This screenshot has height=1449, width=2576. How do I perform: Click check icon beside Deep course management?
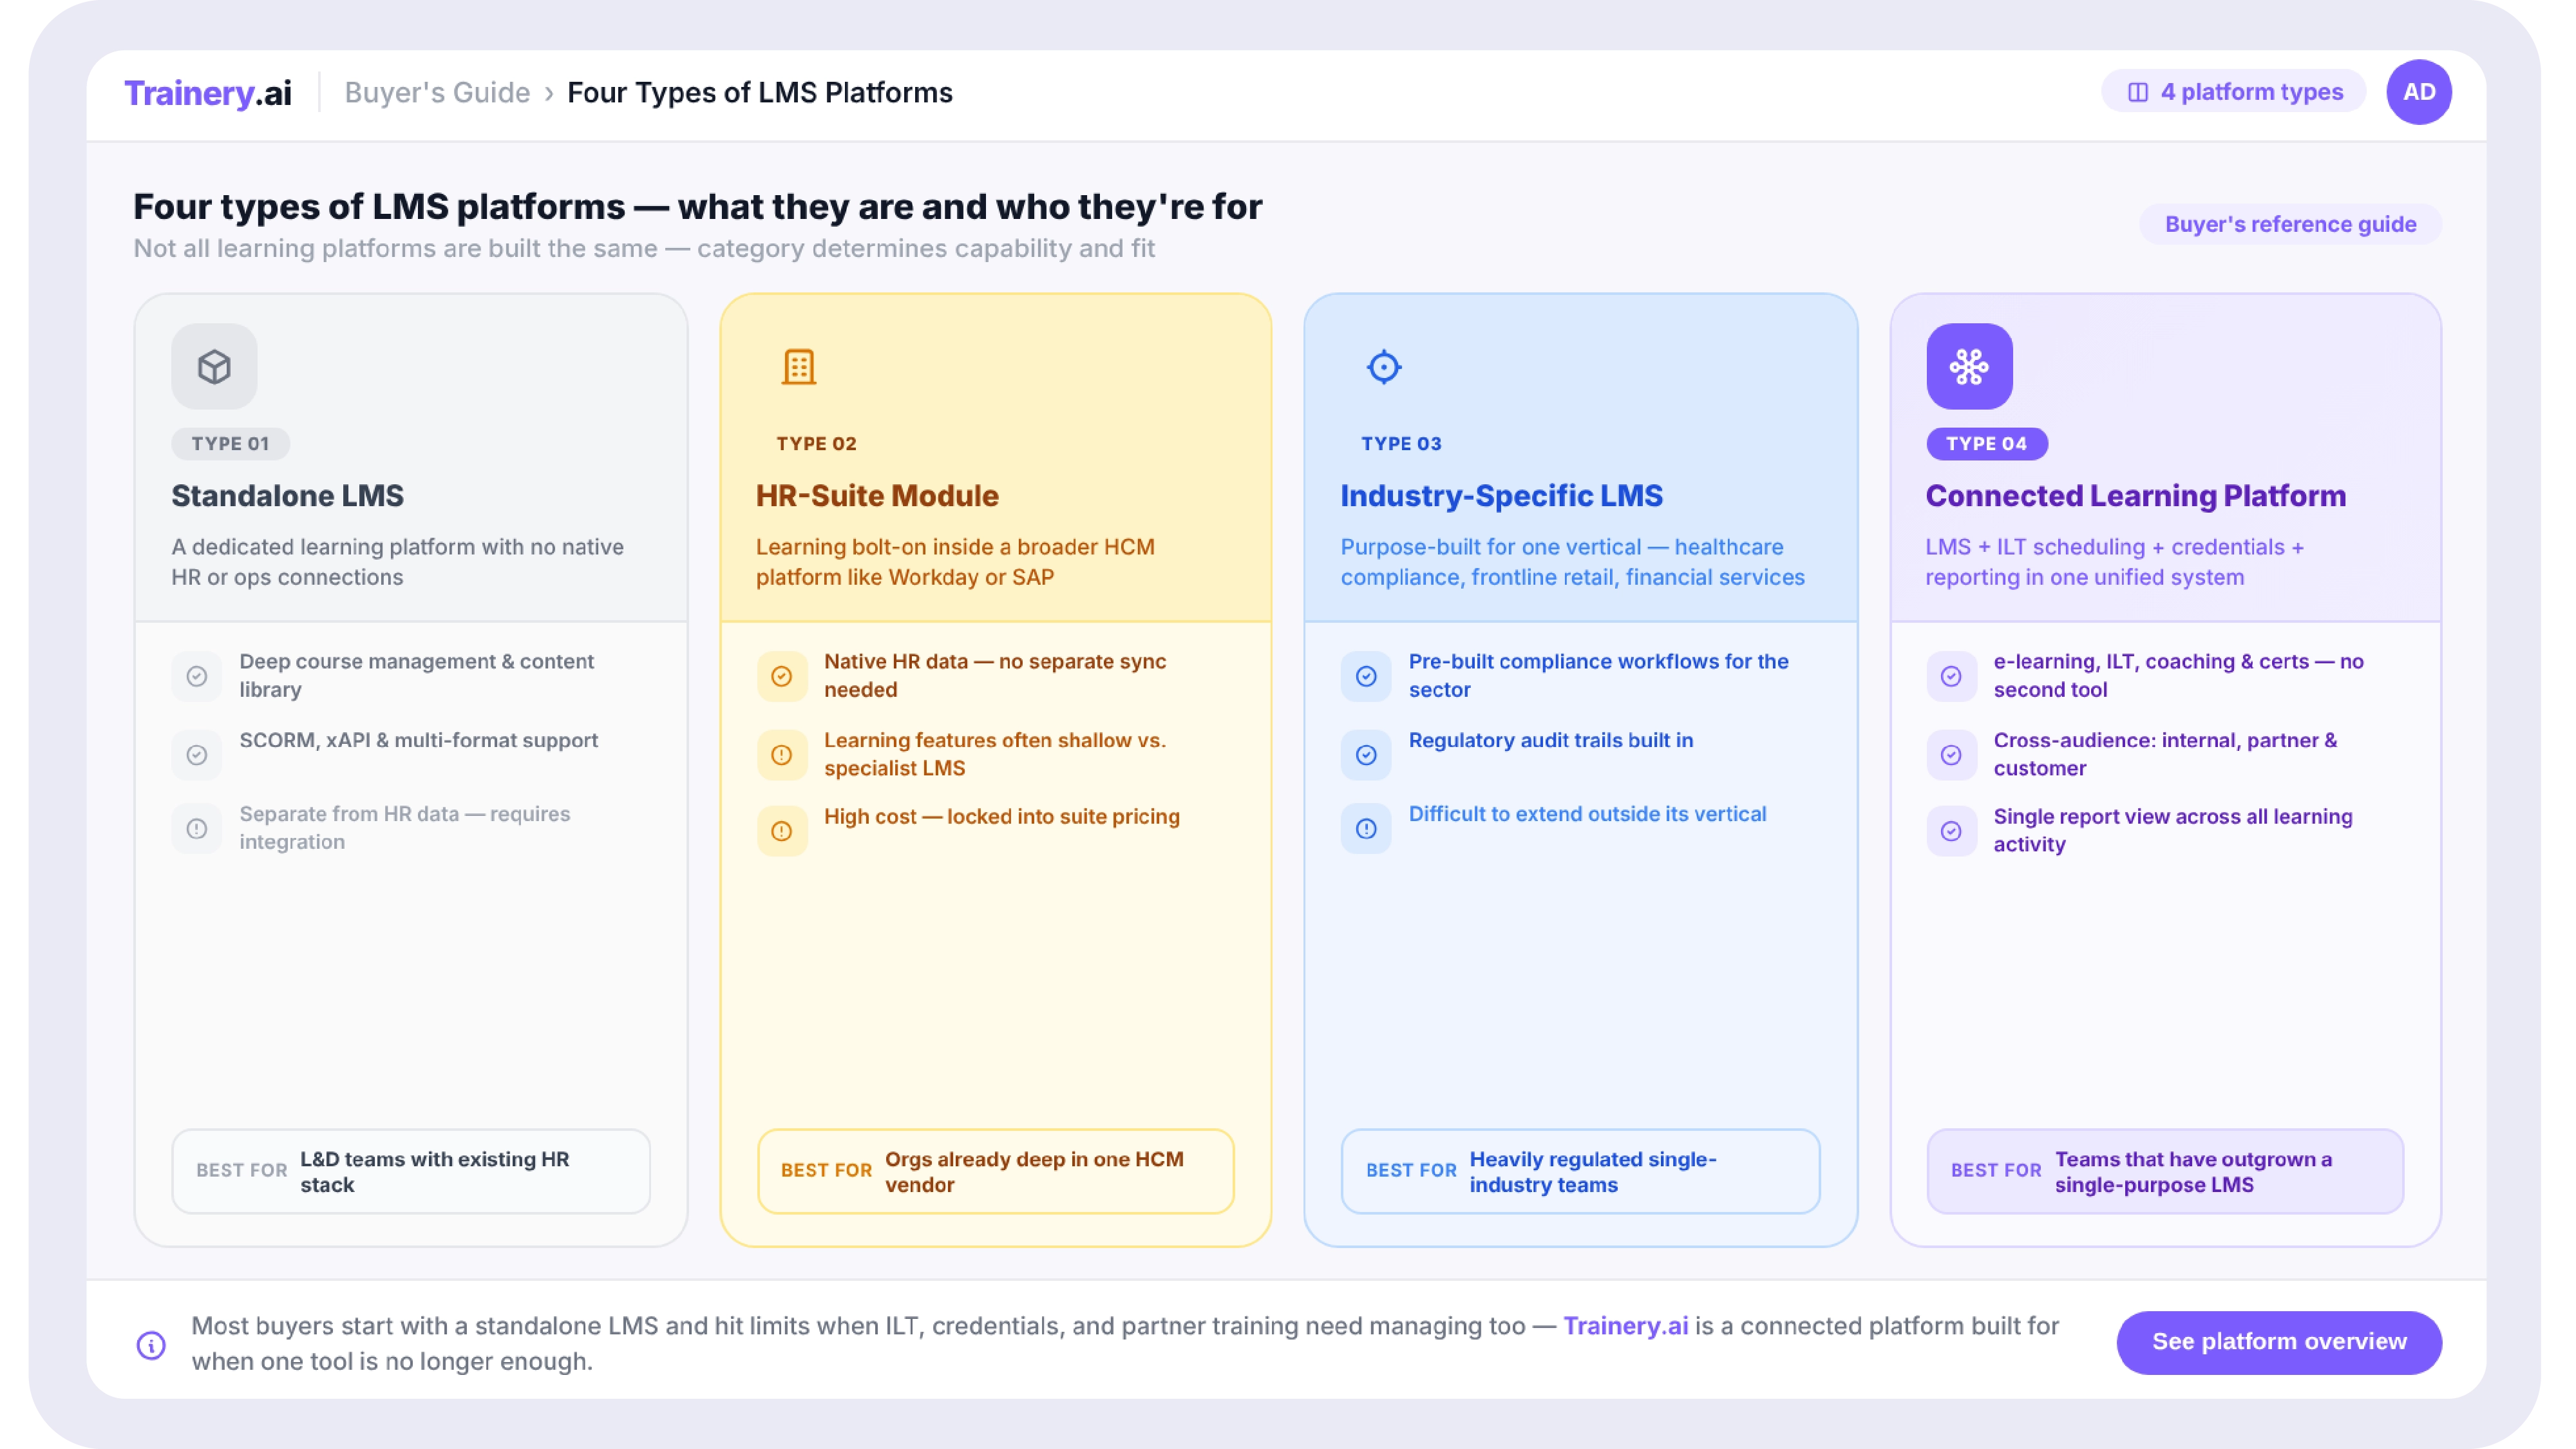click(197, 676)
